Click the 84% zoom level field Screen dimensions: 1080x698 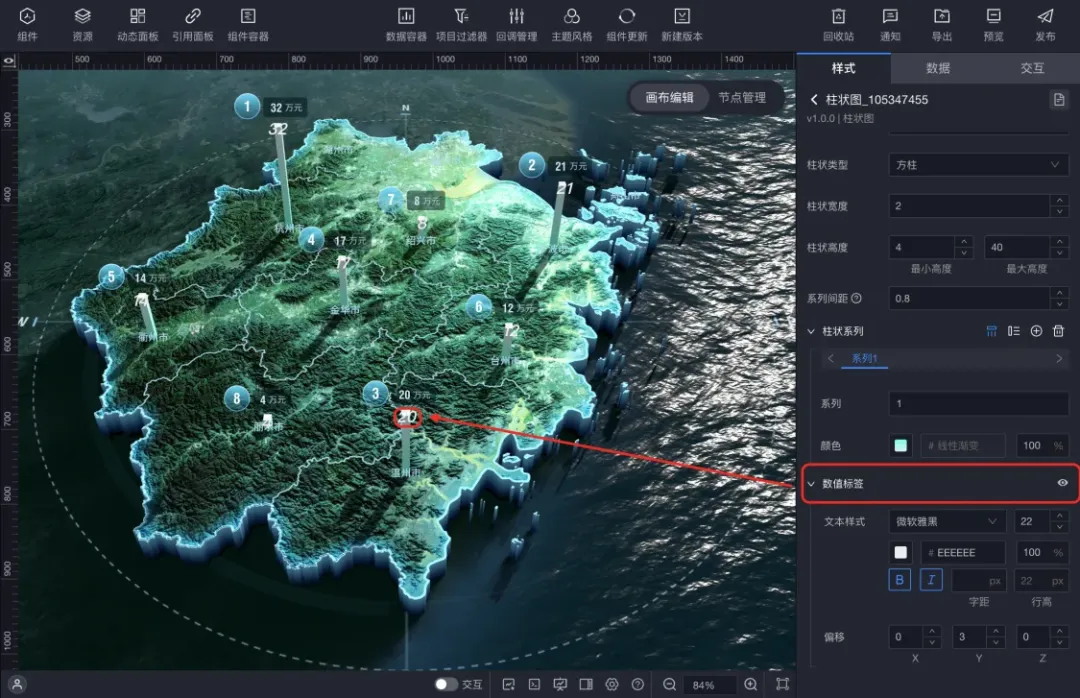point(709,684)
